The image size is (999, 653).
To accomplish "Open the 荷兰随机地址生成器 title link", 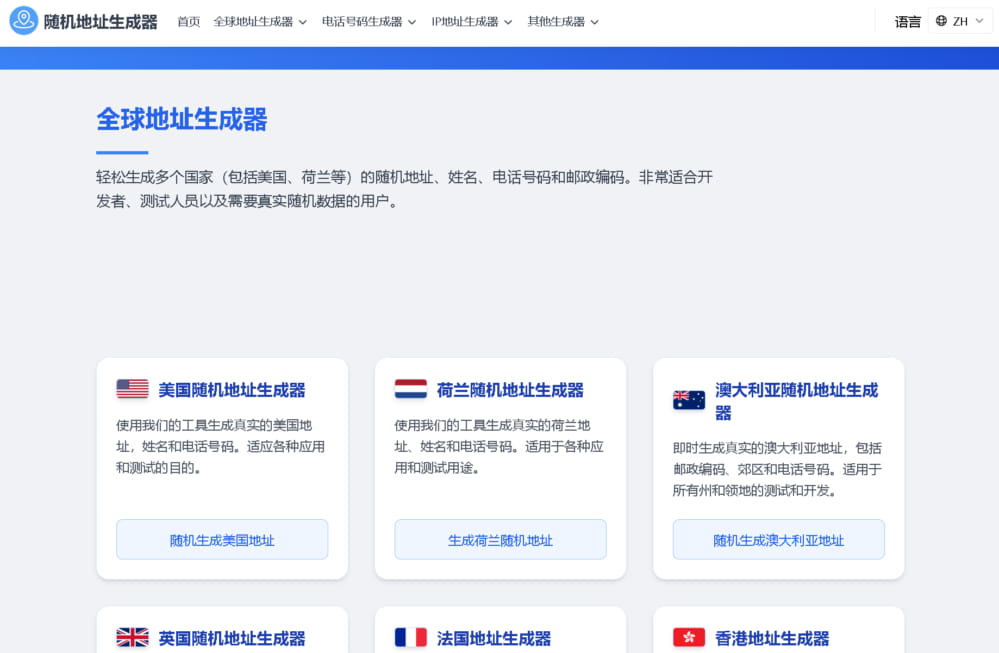I will (x=510, y=390).
